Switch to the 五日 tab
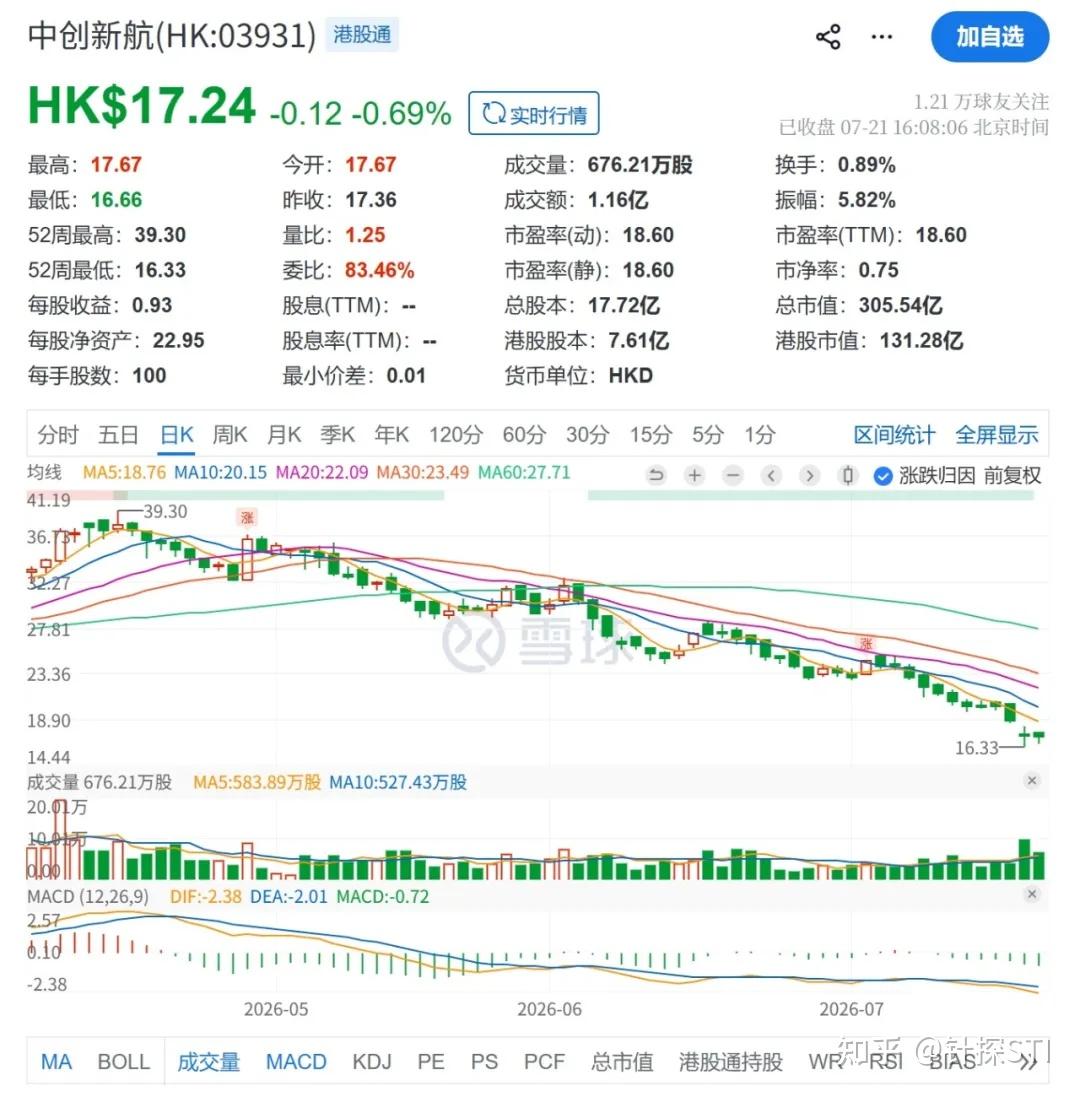This screenshot has height=1097, width=1080. [x=118, y=435]
